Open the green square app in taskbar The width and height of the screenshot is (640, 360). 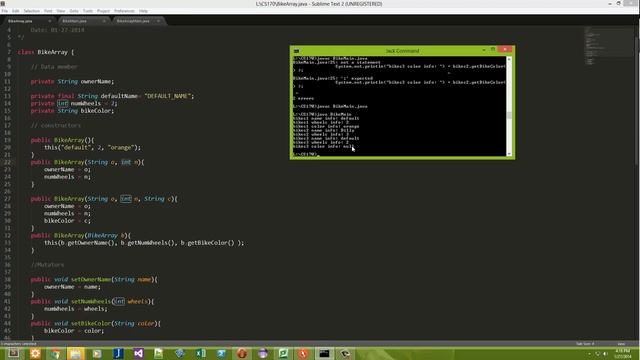(283, 353)
